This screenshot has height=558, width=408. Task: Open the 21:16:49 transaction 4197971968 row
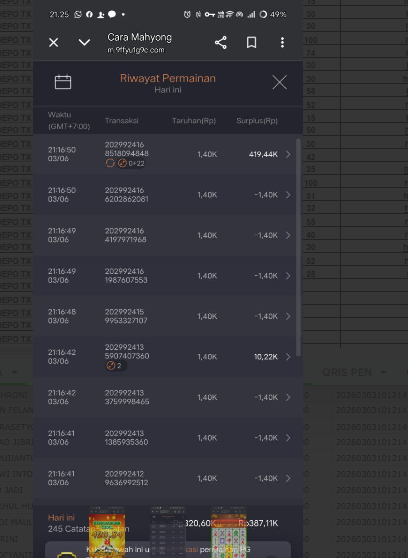[165, 235]
